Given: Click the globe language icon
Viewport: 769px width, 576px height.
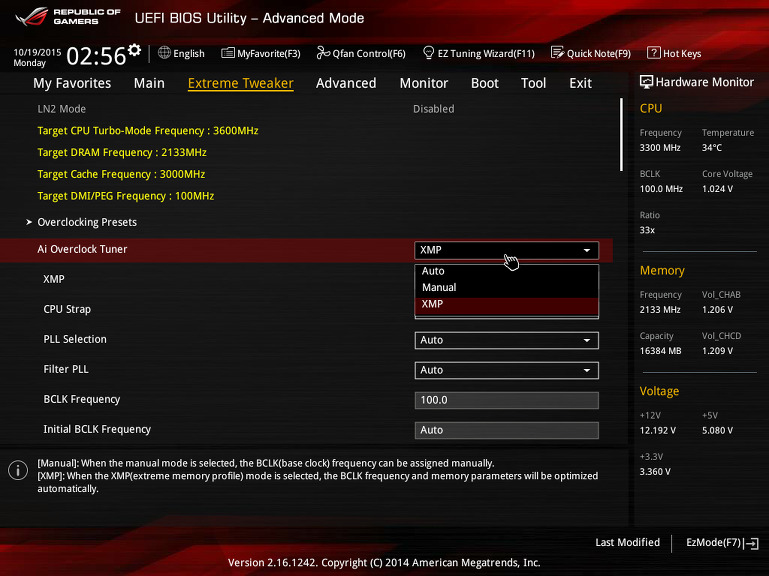Looking at the screenshot, I should click(x=164, y=53).
